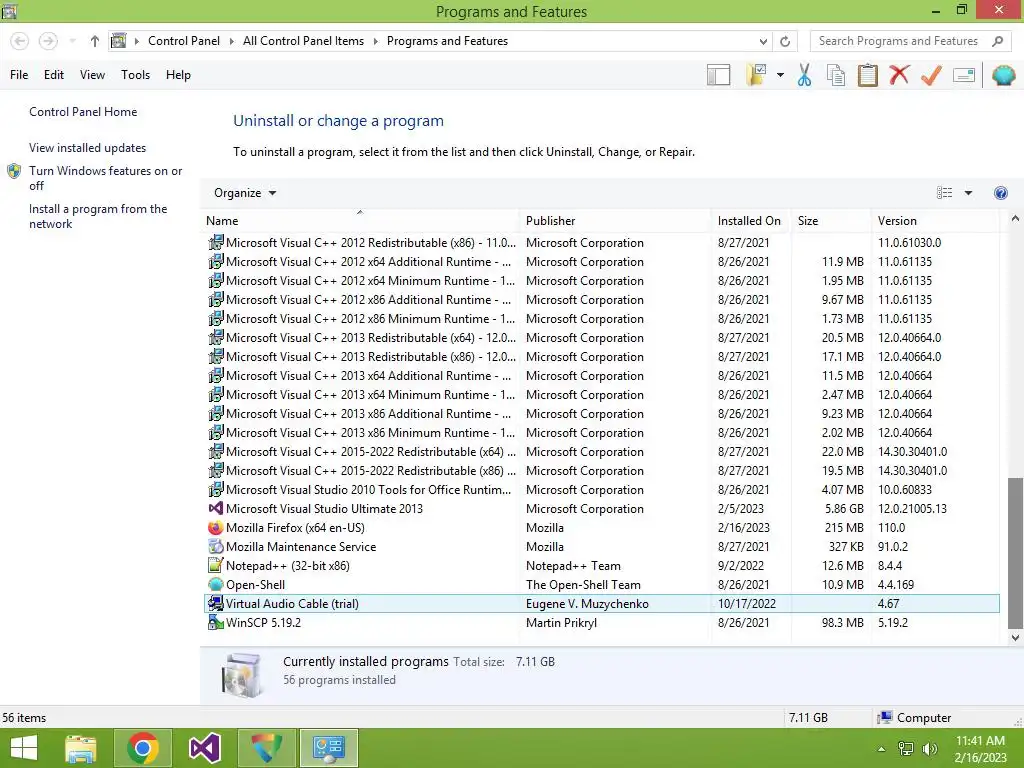
Task: Click the vertical scrollbar thumb
Action: [x=1015, y=552]
